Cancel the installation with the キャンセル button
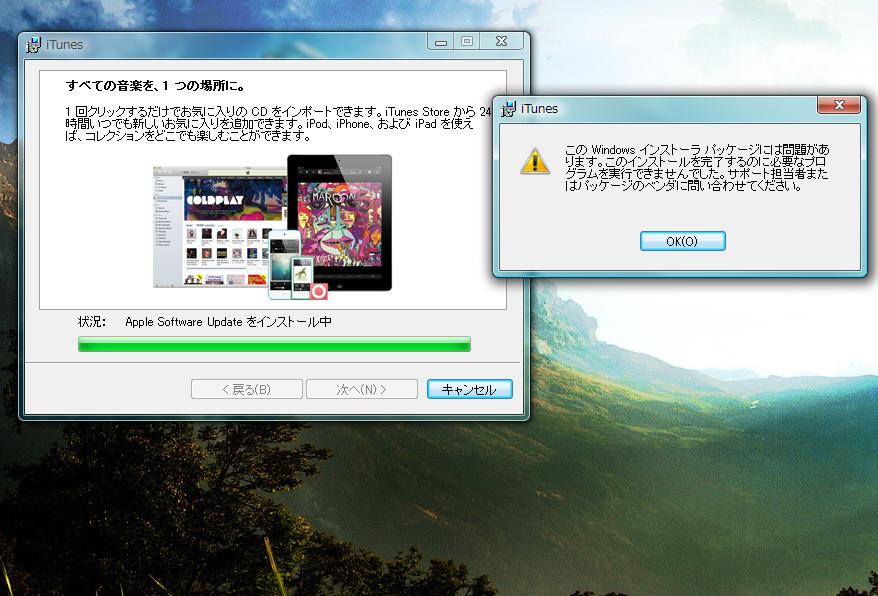The width and height of the screenshot is (878, 596). (469, 389)
